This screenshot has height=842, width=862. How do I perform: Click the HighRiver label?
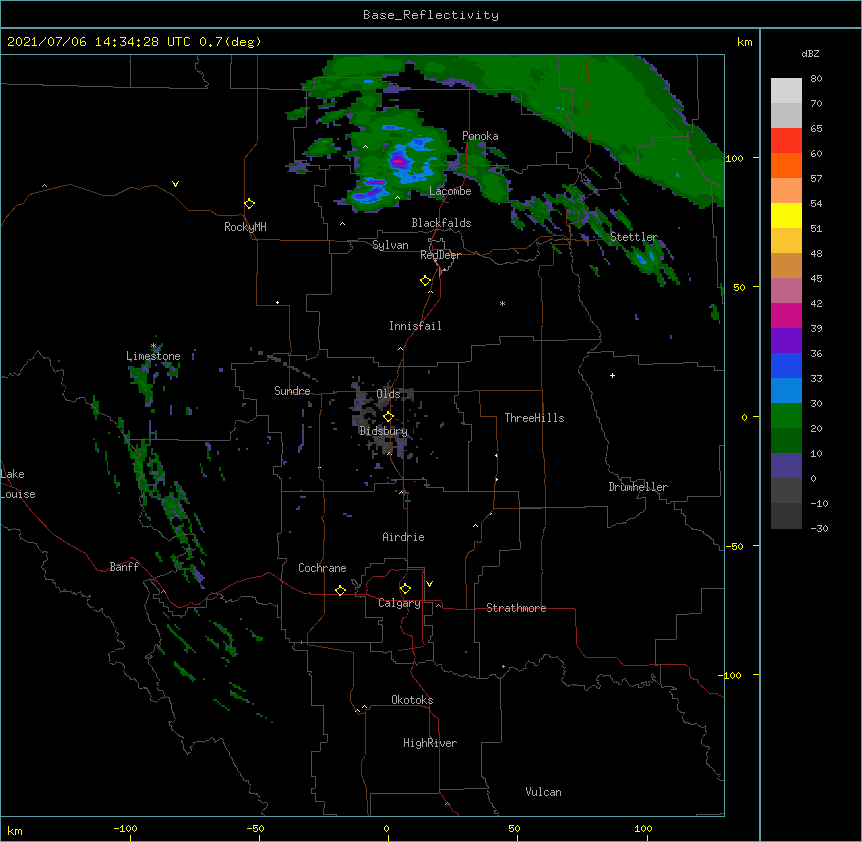coord(430,743)
